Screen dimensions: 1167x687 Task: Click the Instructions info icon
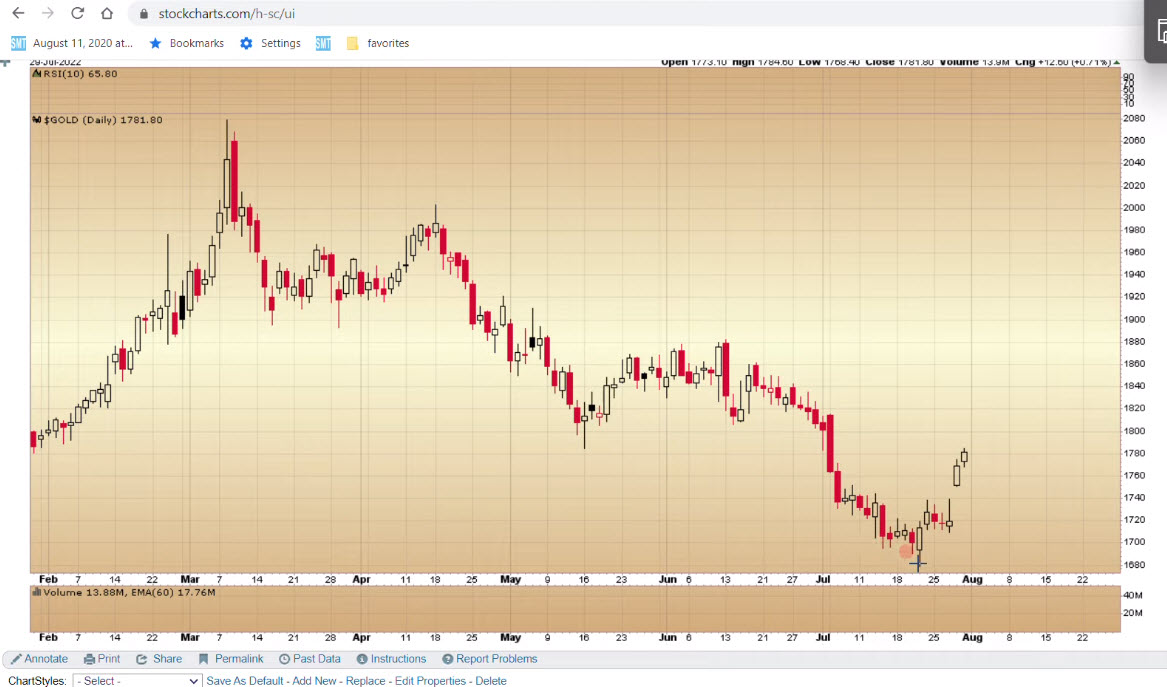point(362,659)
